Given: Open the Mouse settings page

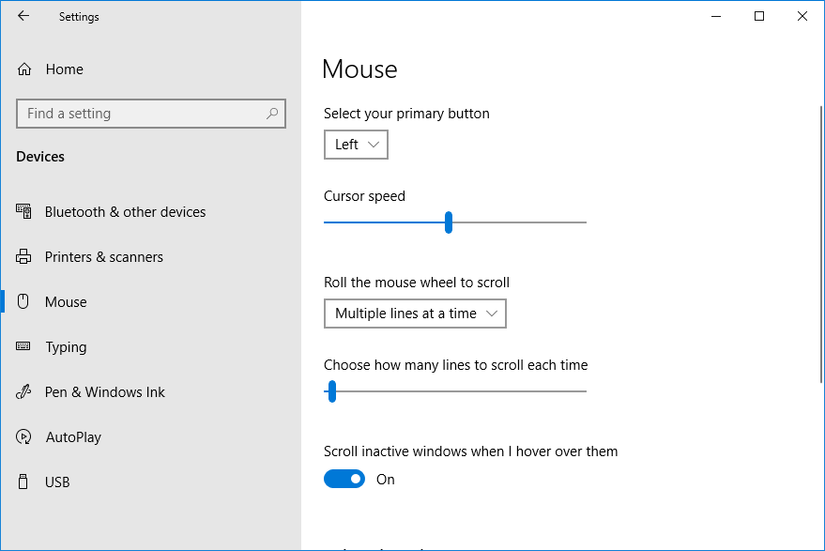Looking at the screenshot, I should (x=66, y=302).
